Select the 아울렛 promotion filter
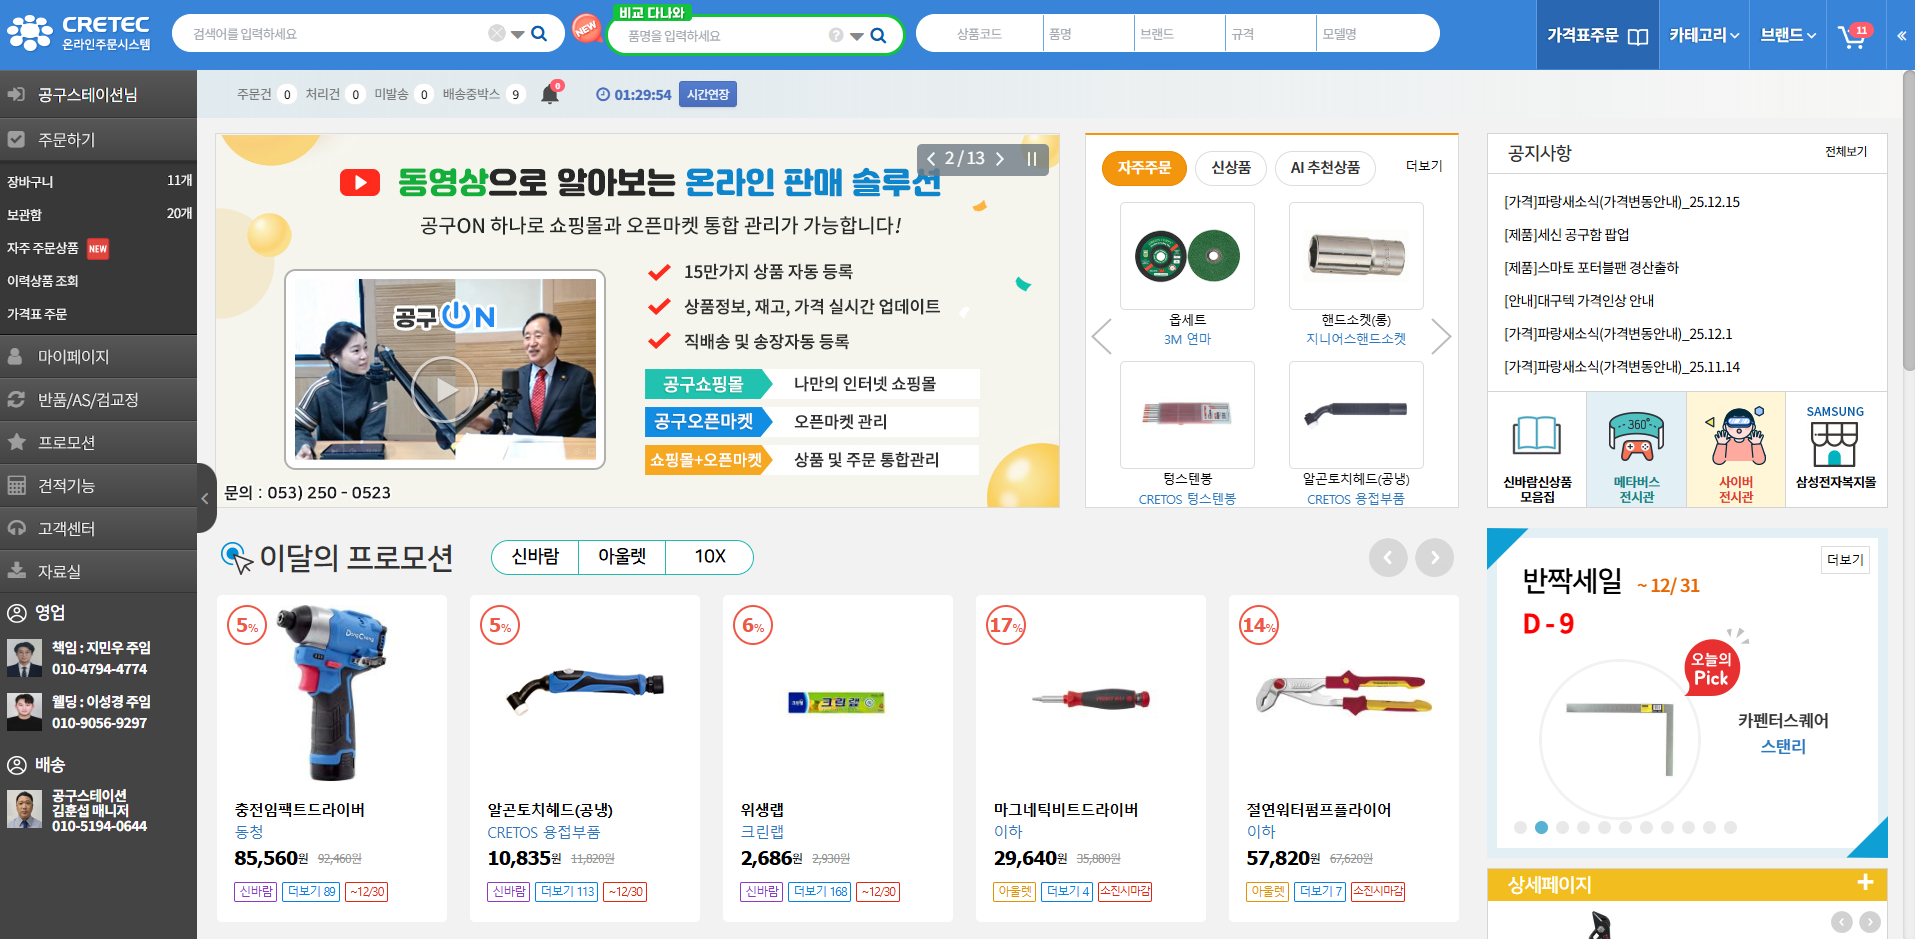1915x939 pixels. pos(622,557)
